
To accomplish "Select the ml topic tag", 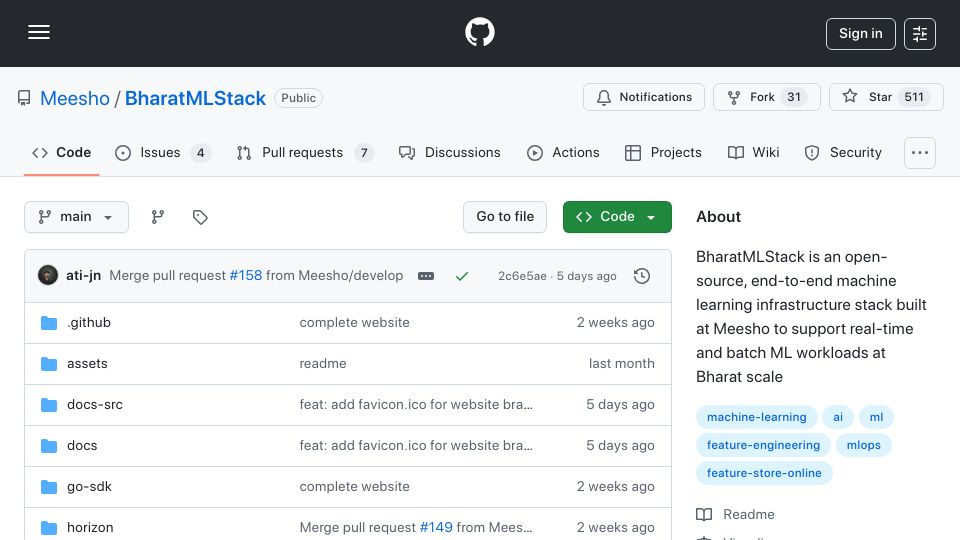I will click(x=876, y=417).
